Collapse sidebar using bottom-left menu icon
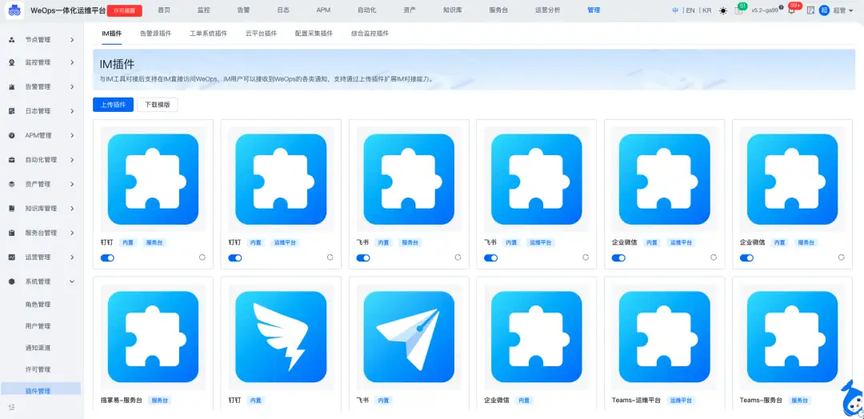 [x=12, y=407]
